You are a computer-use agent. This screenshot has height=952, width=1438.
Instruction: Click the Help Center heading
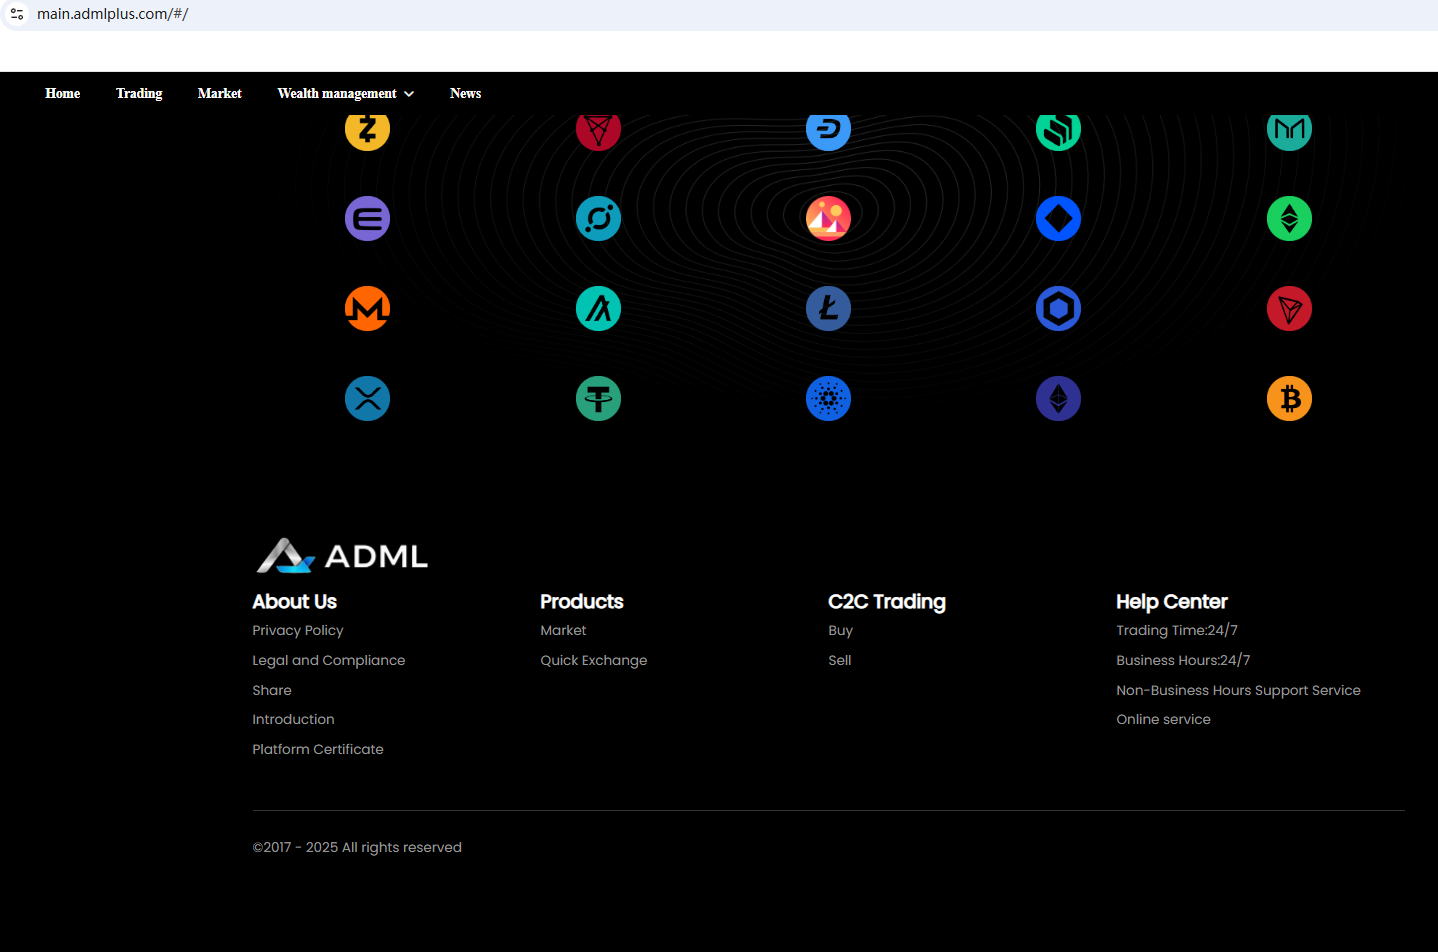click(1172, 601)
